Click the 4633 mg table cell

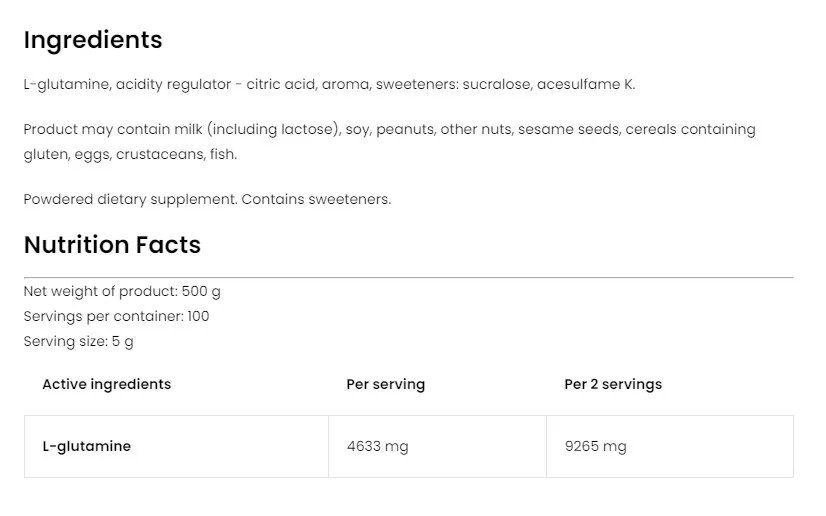click(377, 446)
